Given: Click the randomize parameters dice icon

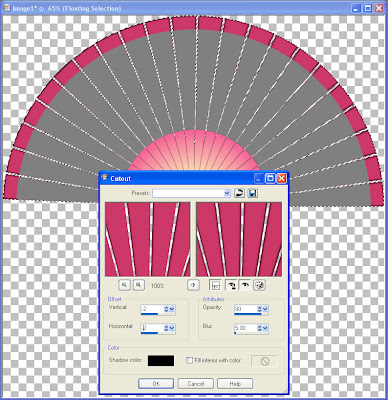Looking at the screenshot, I should click(x=259, y=285).
